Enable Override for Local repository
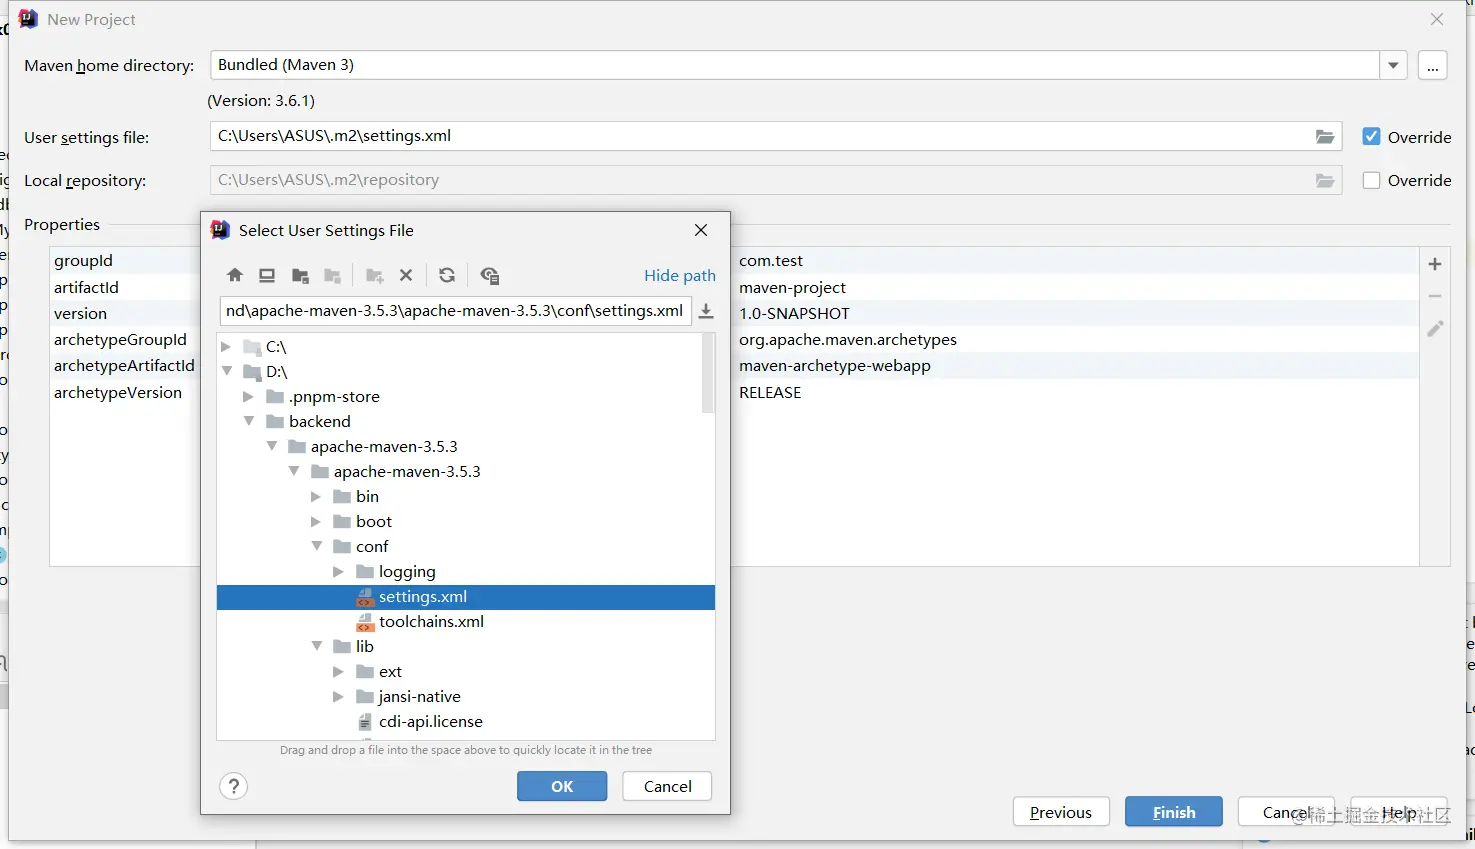The height and width of the screenshot is (849, 1475). click(1372, 180)
